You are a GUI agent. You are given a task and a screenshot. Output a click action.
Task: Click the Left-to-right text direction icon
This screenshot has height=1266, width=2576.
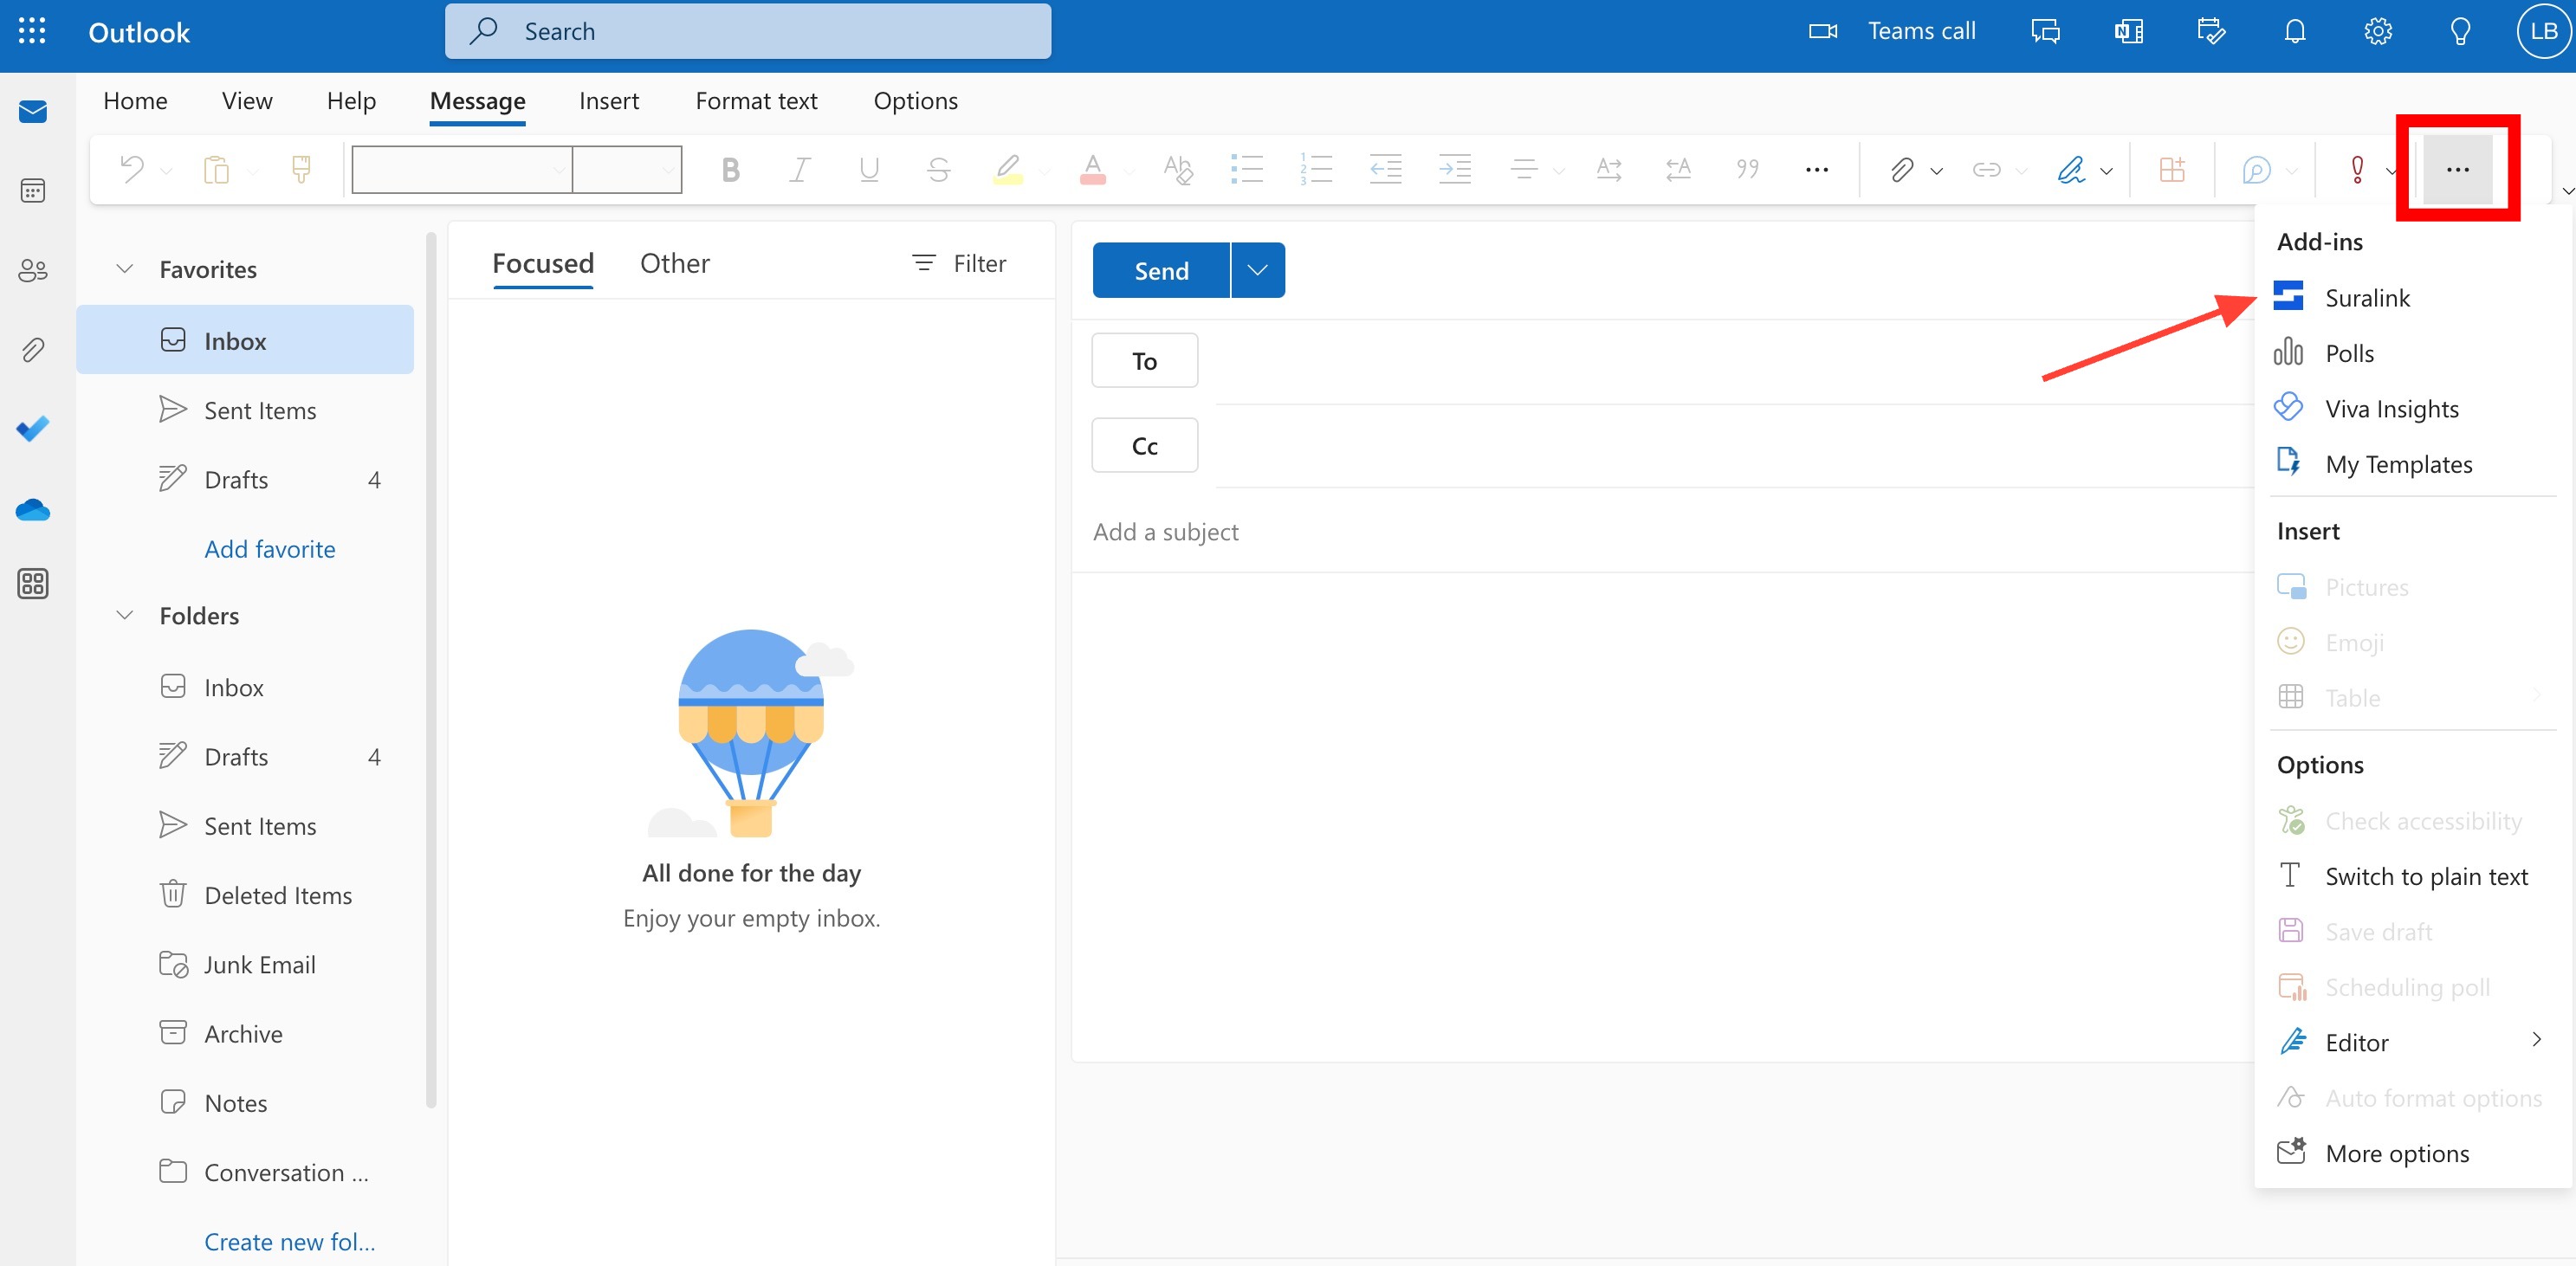tap(1609, 169)
